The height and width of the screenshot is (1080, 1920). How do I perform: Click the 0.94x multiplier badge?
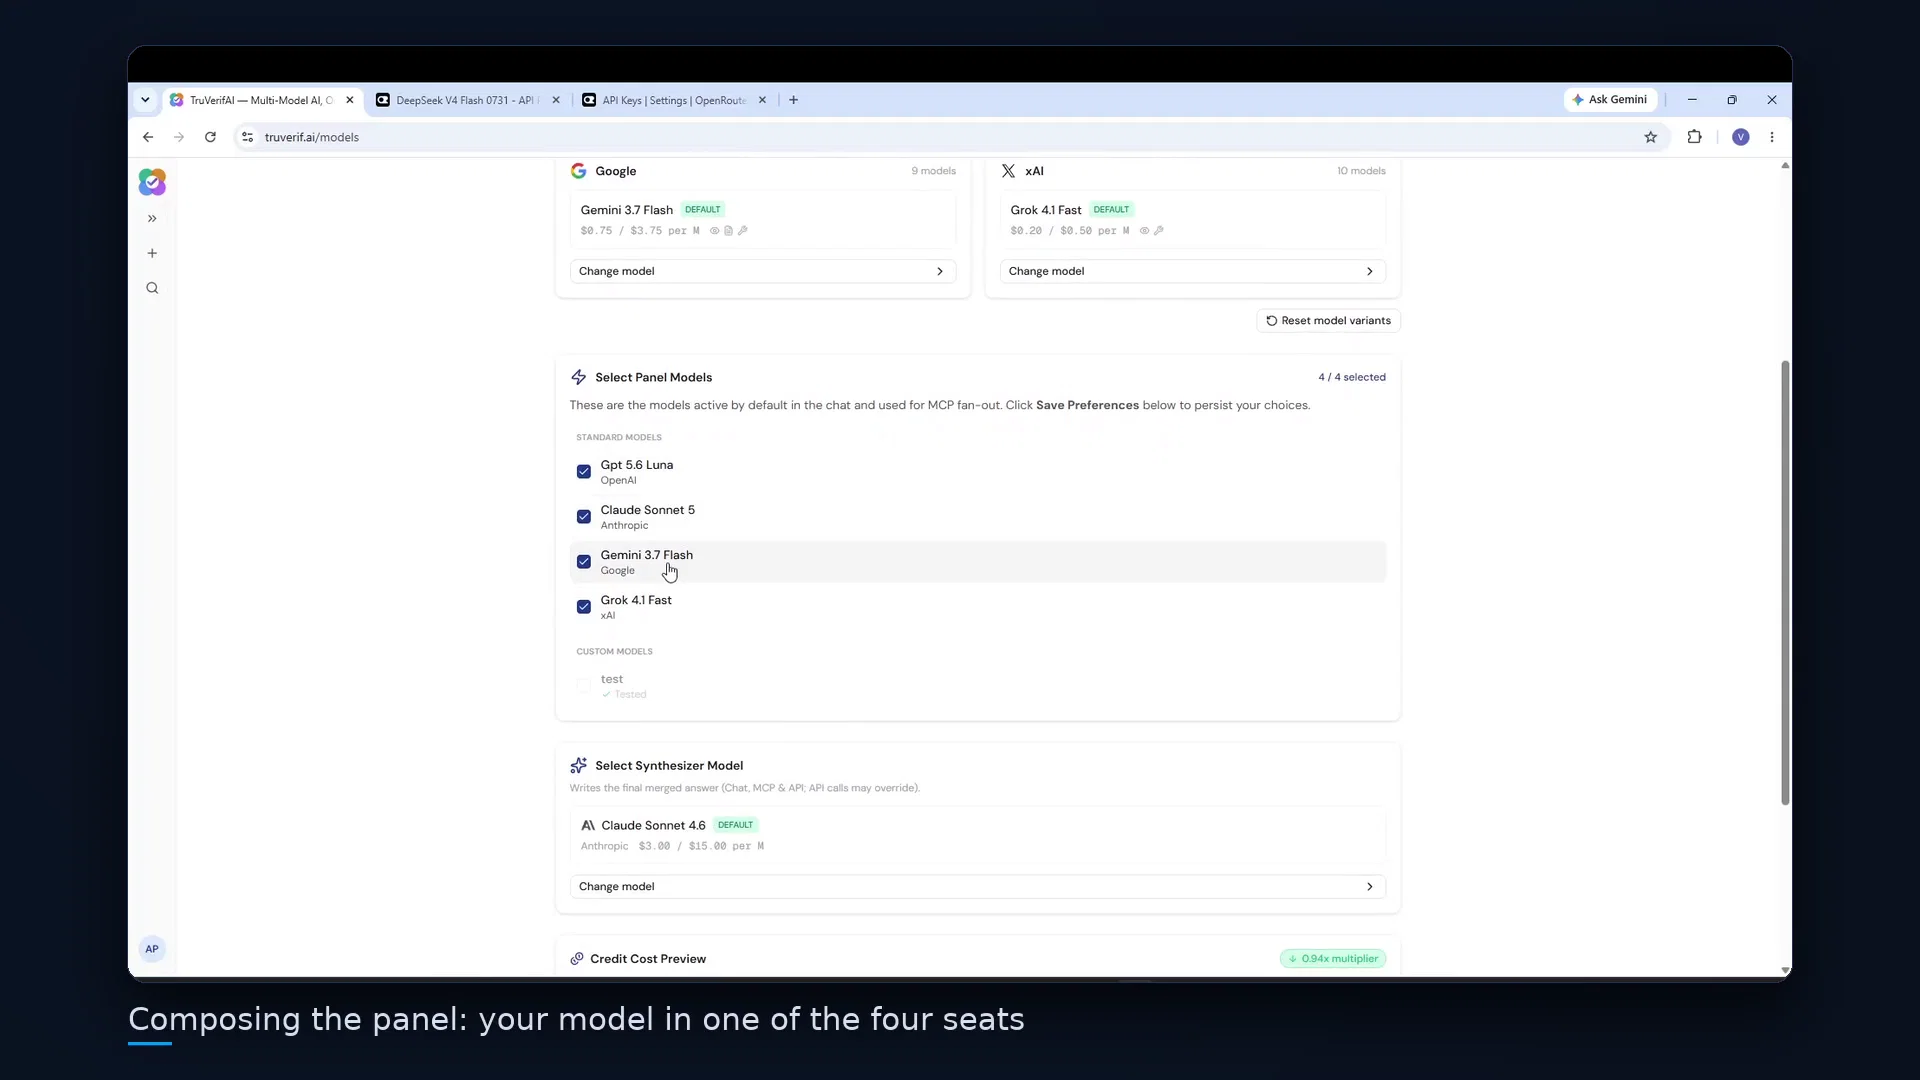(x=1333, y=959)
